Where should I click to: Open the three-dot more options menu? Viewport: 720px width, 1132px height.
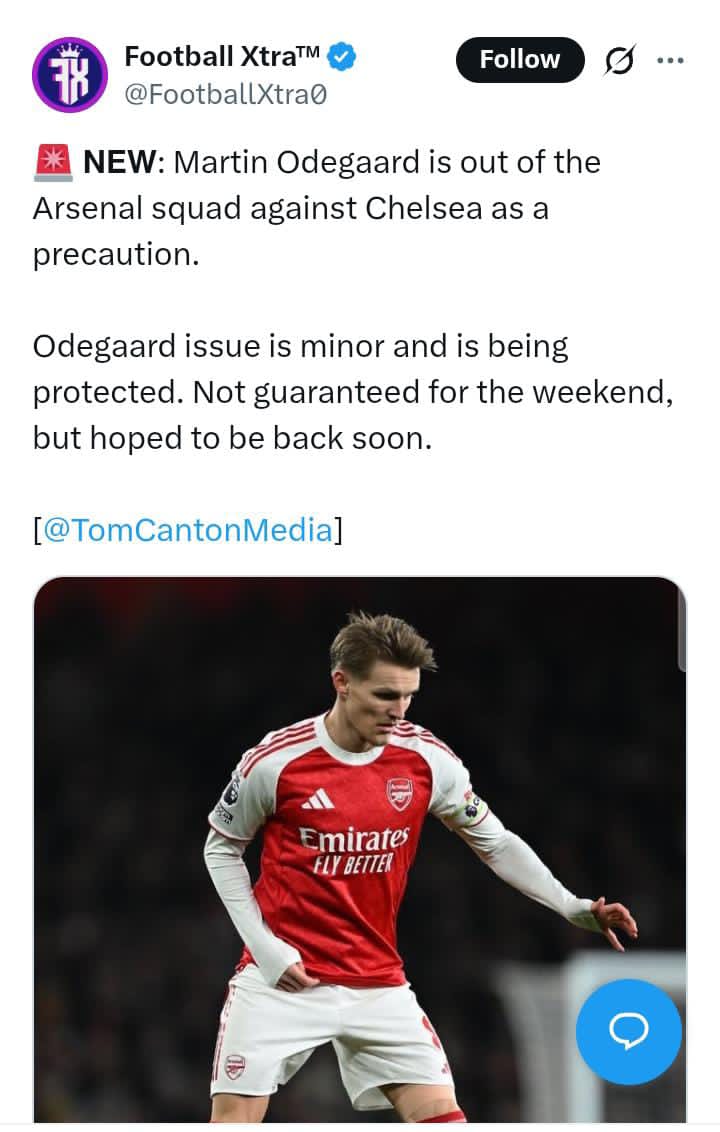point(669,60)
